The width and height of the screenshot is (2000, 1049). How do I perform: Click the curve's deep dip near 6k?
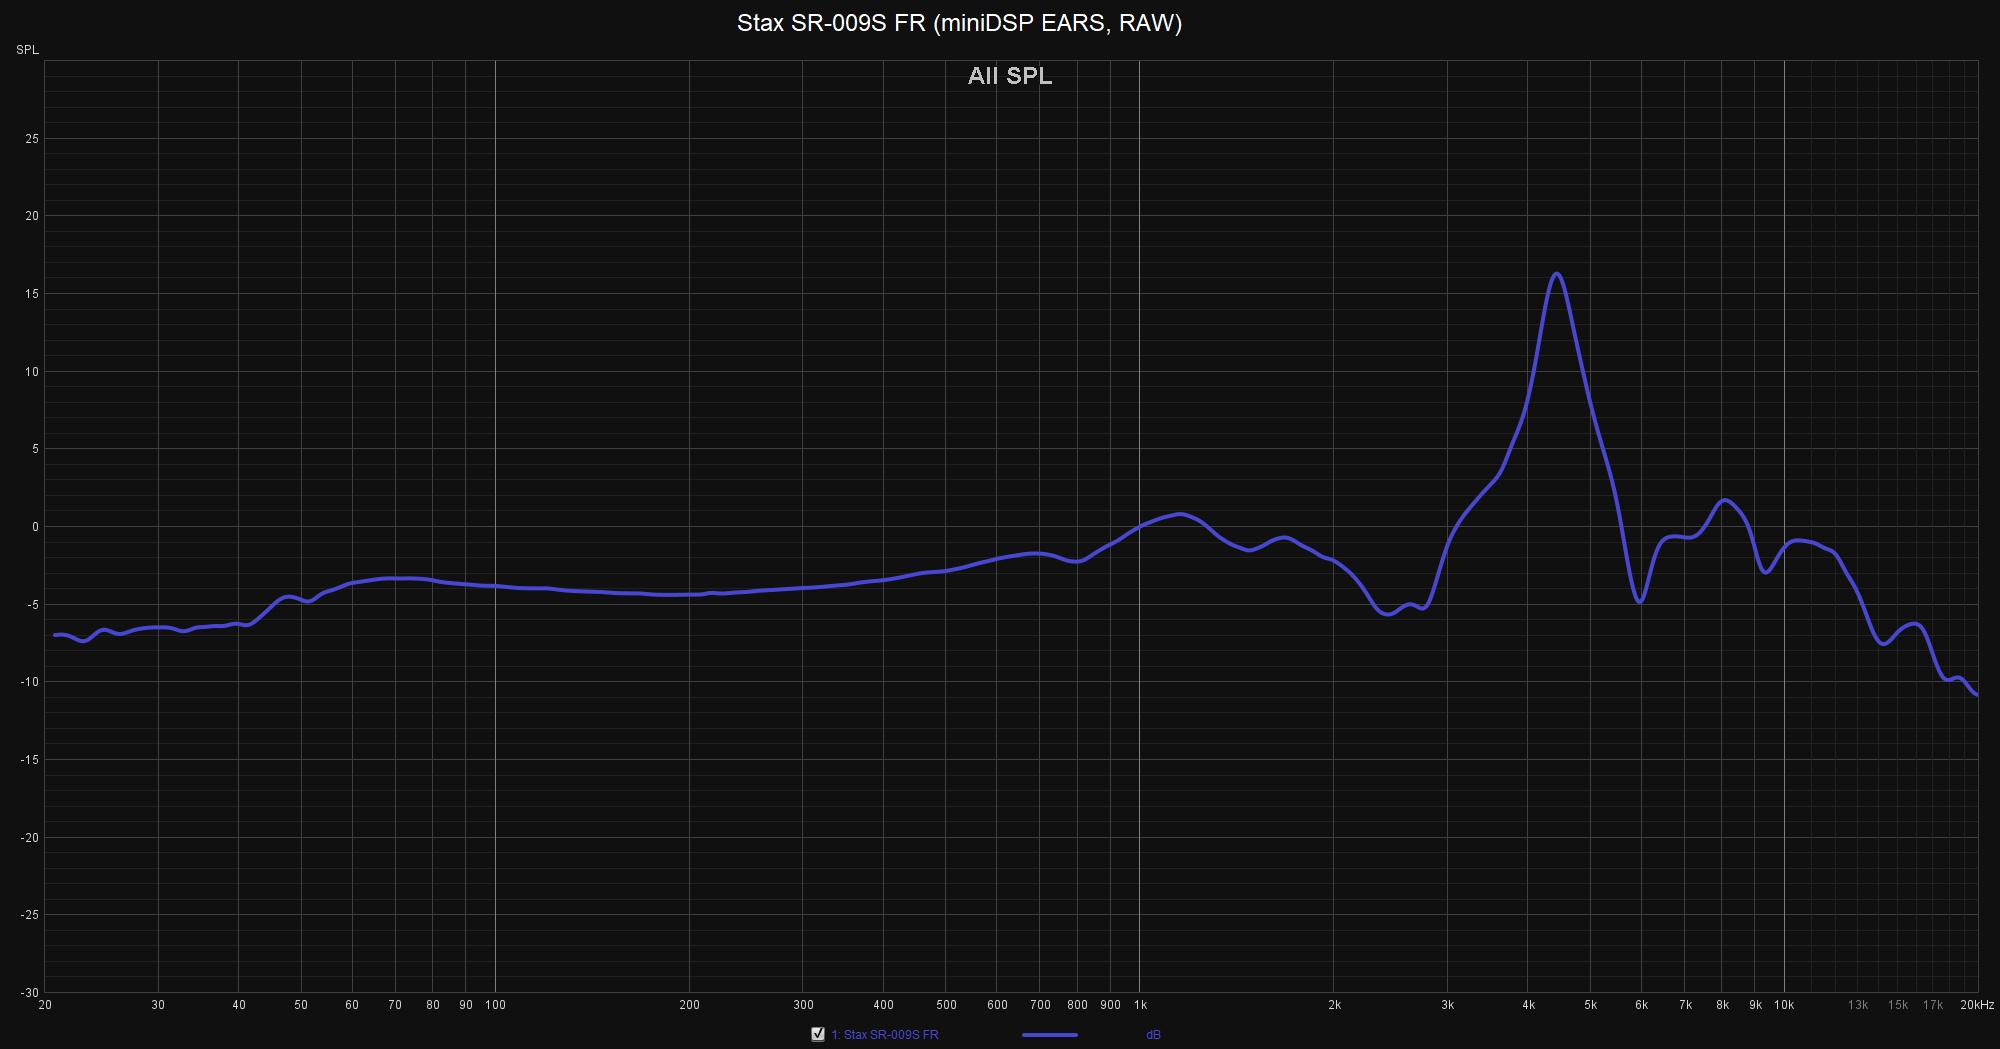[1639, 601]
